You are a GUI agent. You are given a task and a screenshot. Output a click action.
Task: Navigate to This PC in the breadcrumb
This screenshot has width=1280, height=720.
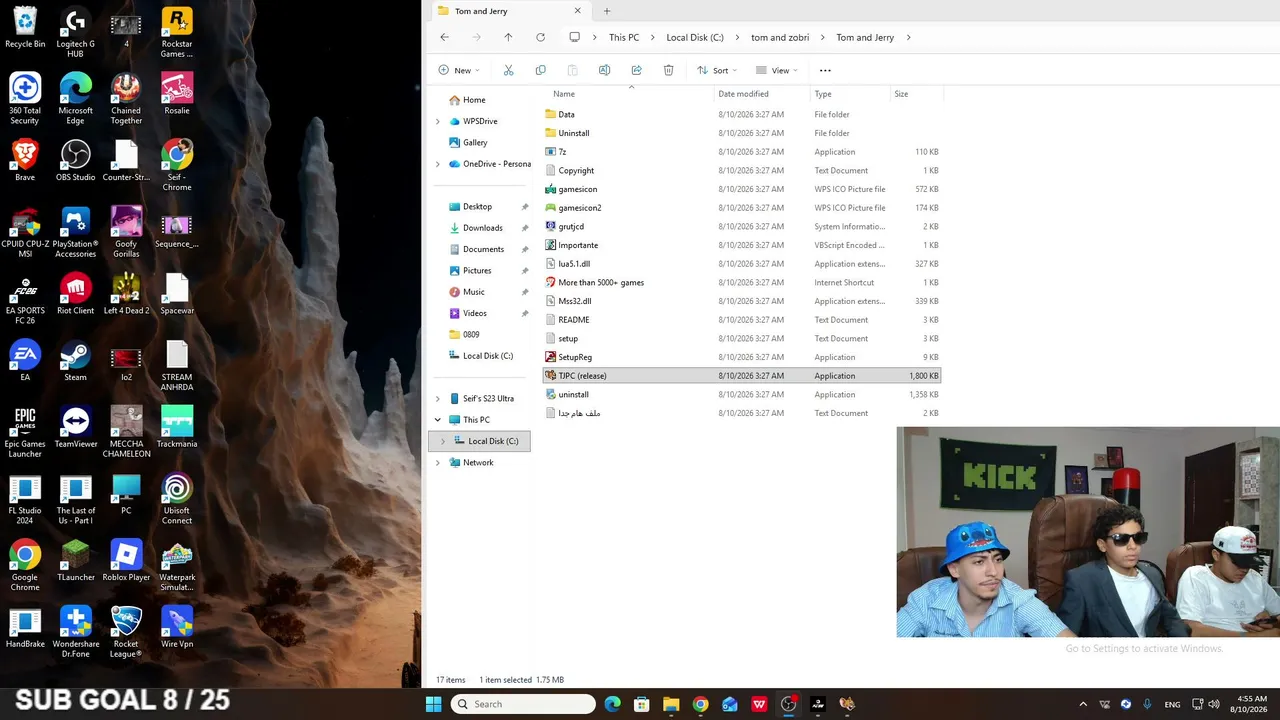coord(624,37)
